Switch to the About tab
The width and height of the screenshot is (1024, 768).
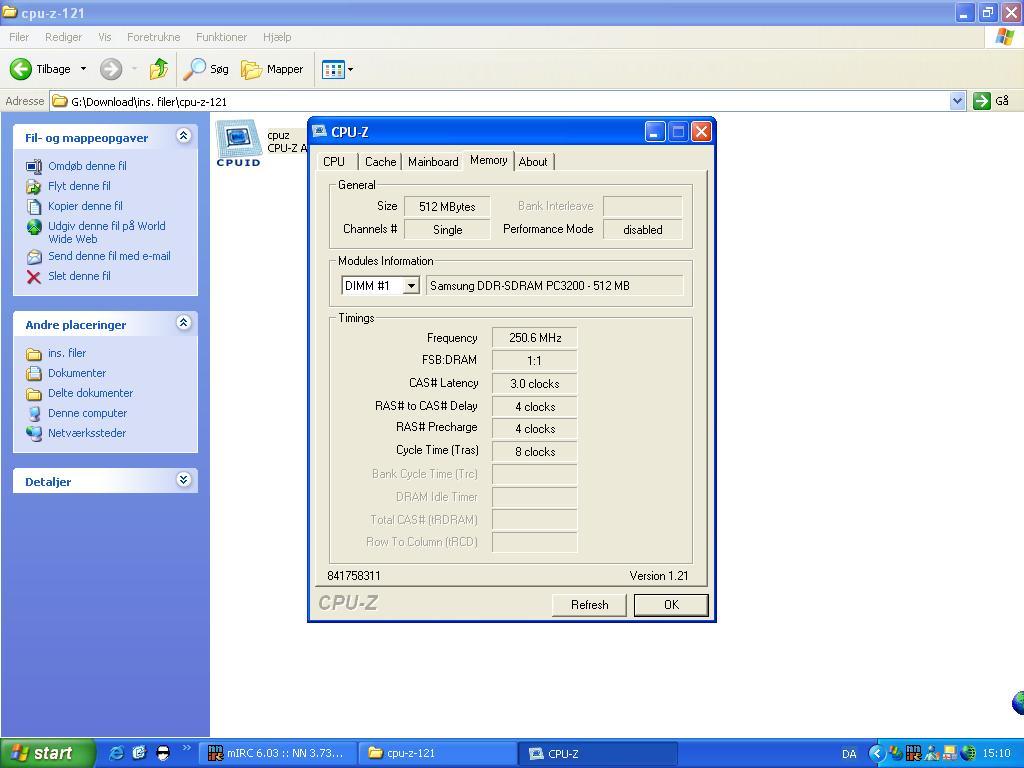pos(533,161)
